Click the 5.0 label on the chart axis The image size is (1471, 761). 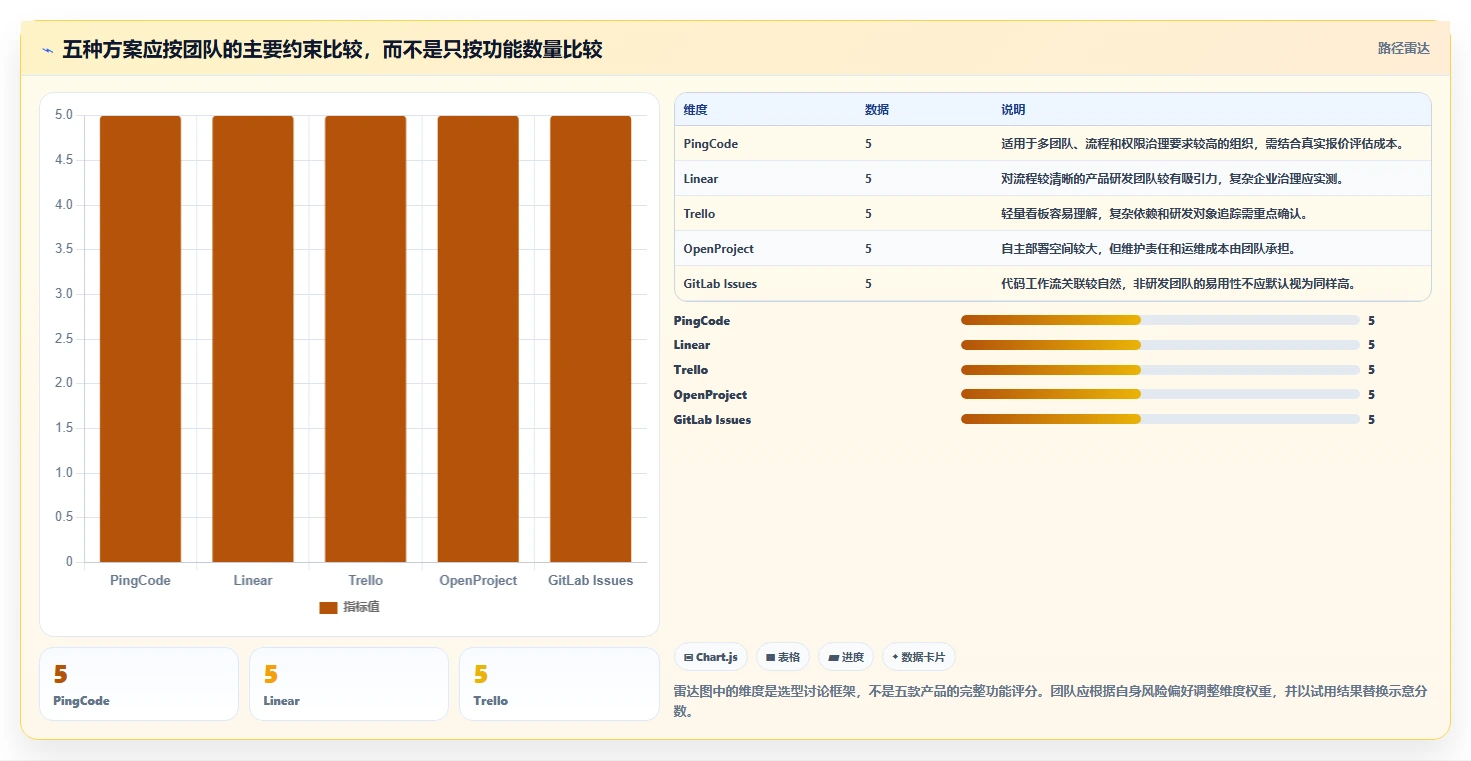[x=63, y=115]
